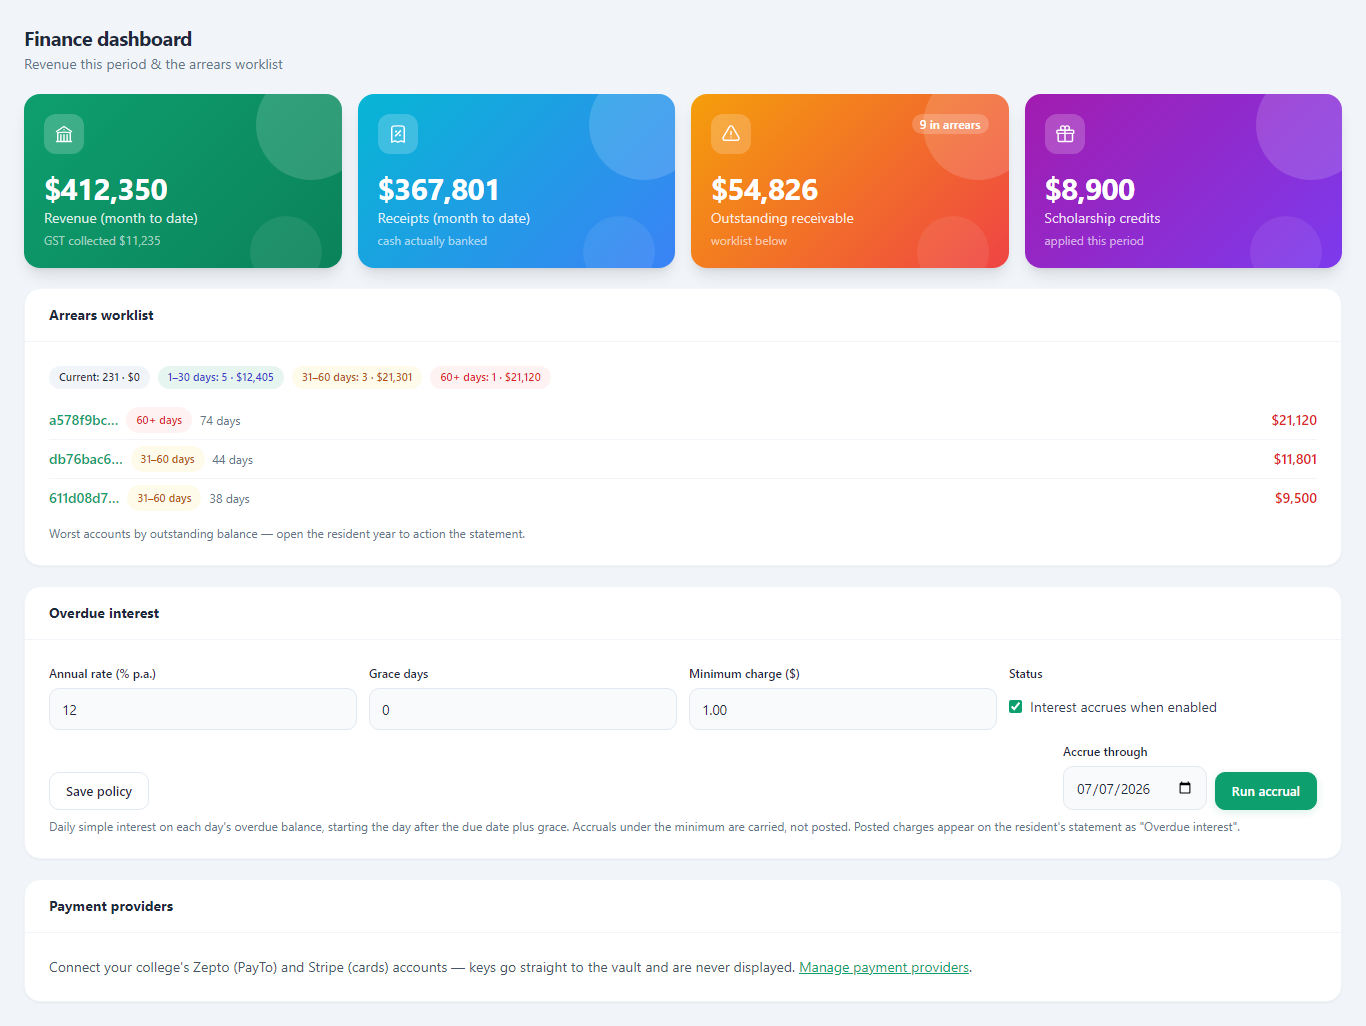Click the $9,500 balance amount
The height and width of the screenshot is (1026, 1366).
tap(1296, 498)
